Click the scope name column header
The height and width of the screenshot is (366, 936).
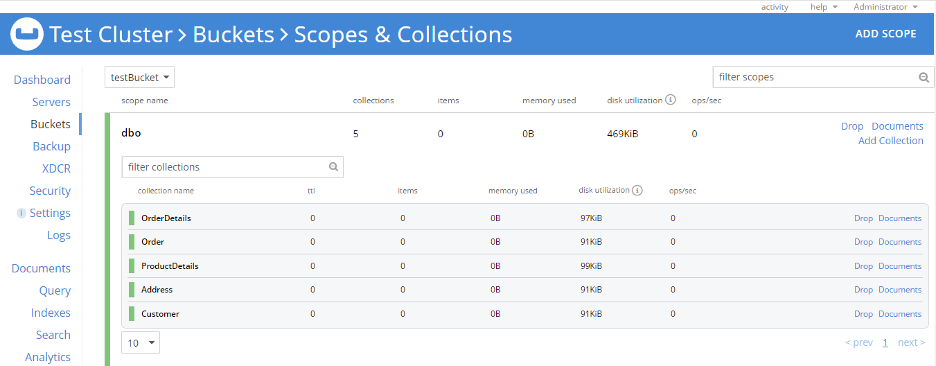pyautogui.click(x=144, y=100)
